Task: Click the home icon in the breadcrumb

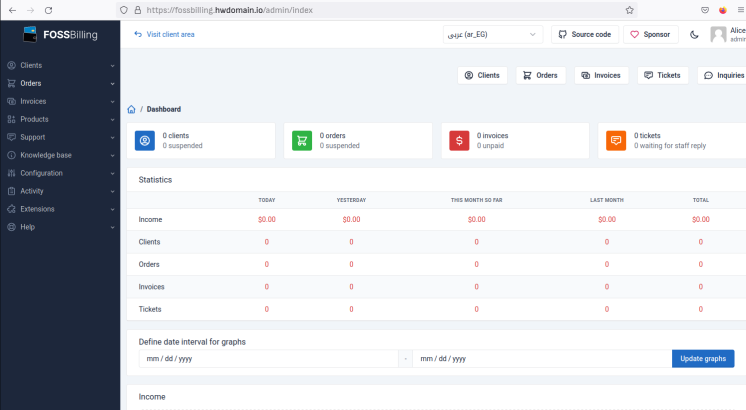Action: tap(132, 109)
